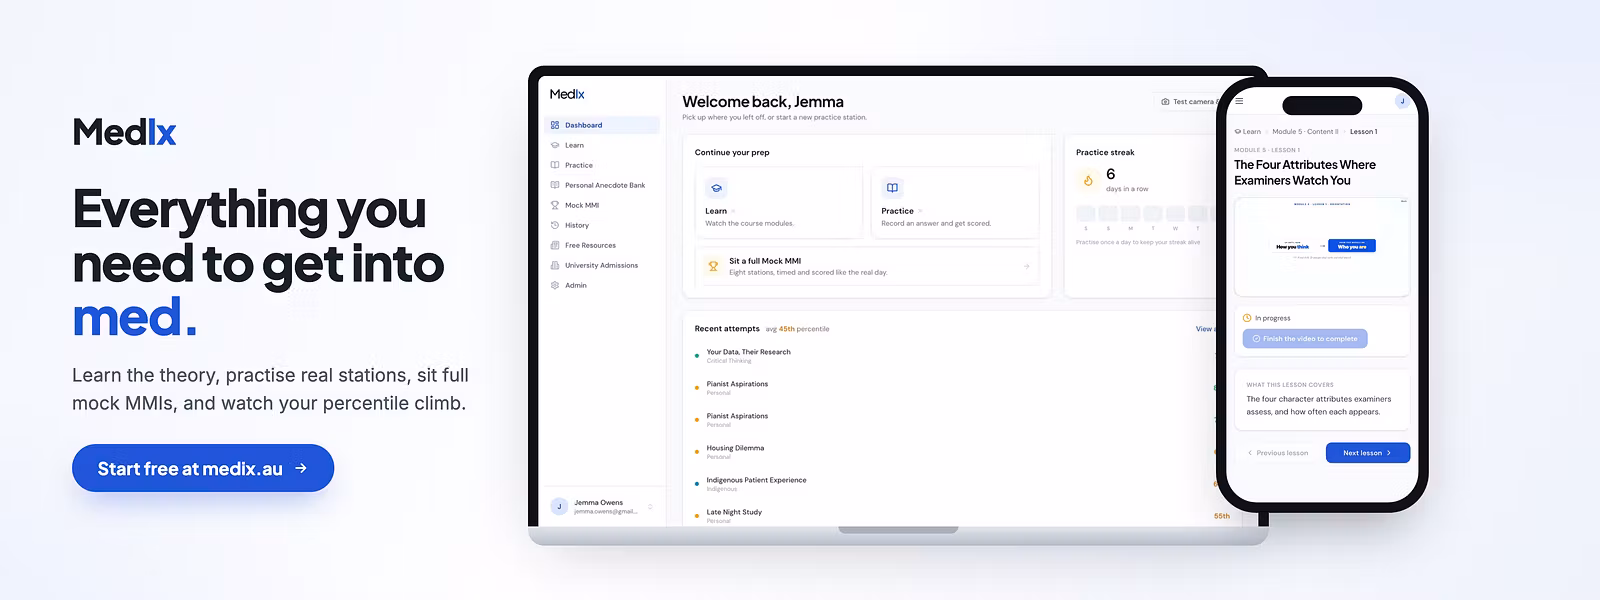Viewport: 1600px width, 600px height.
Task: Click Start free at medix.au button
Action: point(203,468)
